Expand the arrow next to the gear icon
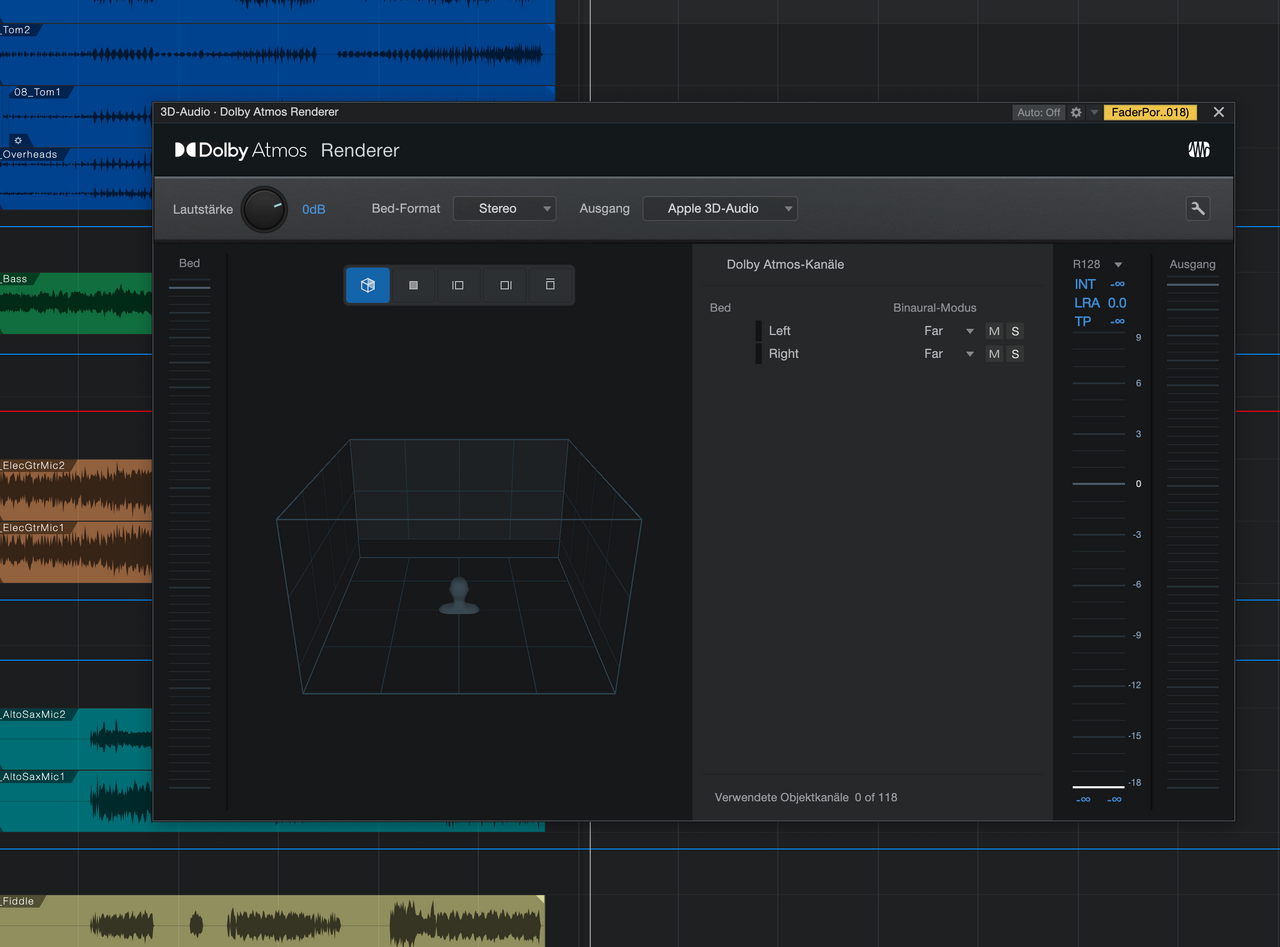 click(1094, 112)
